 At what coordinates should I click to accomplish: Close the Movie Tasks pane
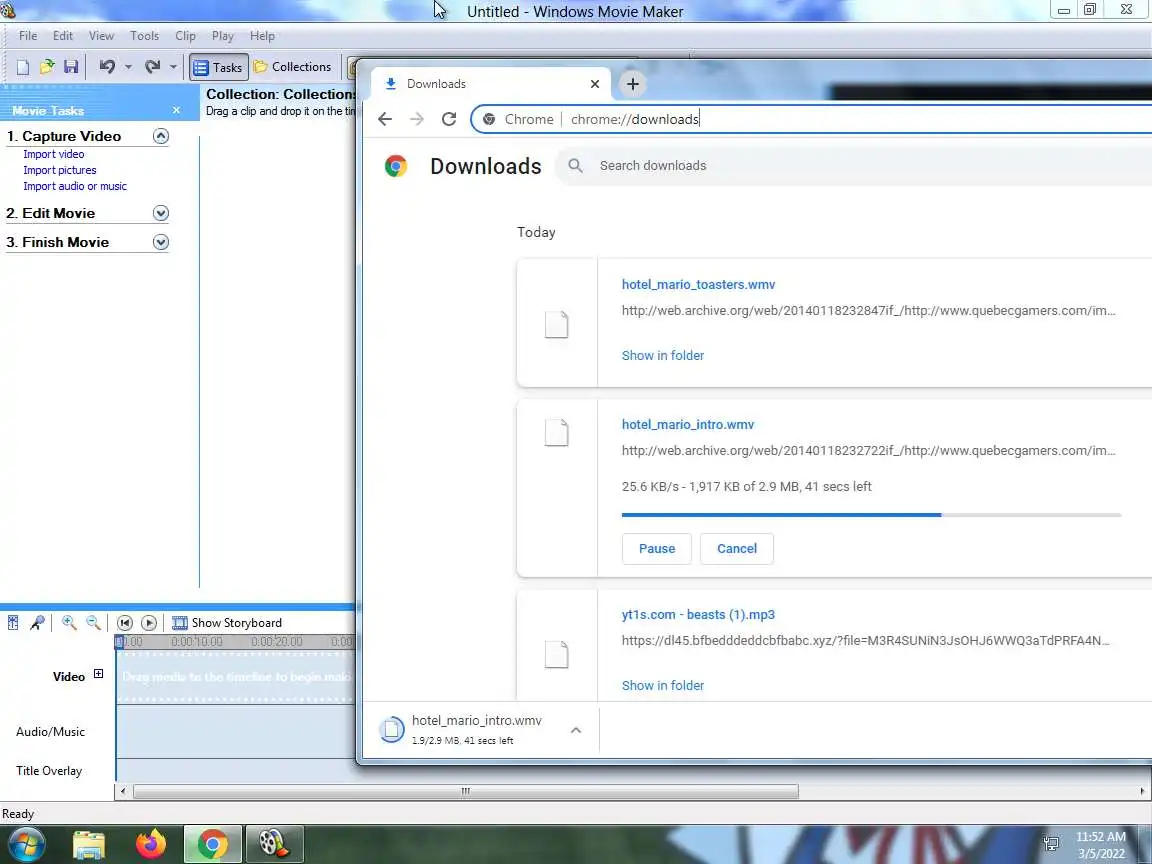[x=176, y=110]
